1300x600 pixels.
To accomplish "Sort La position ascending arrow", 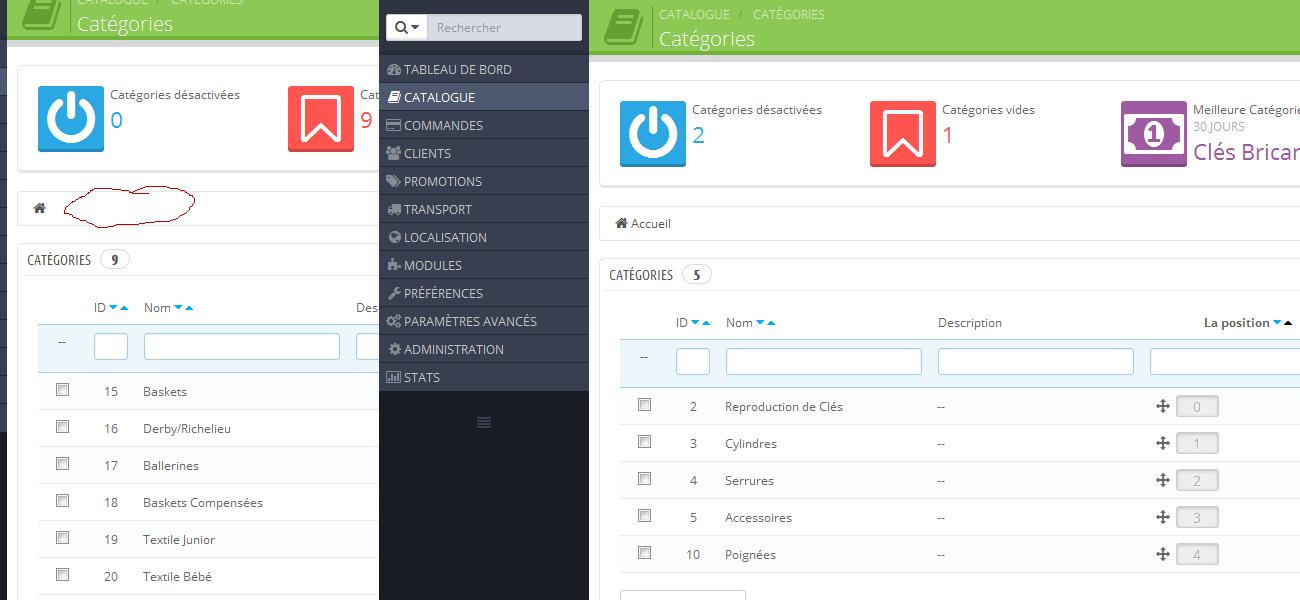I will tap(1288, 323).
